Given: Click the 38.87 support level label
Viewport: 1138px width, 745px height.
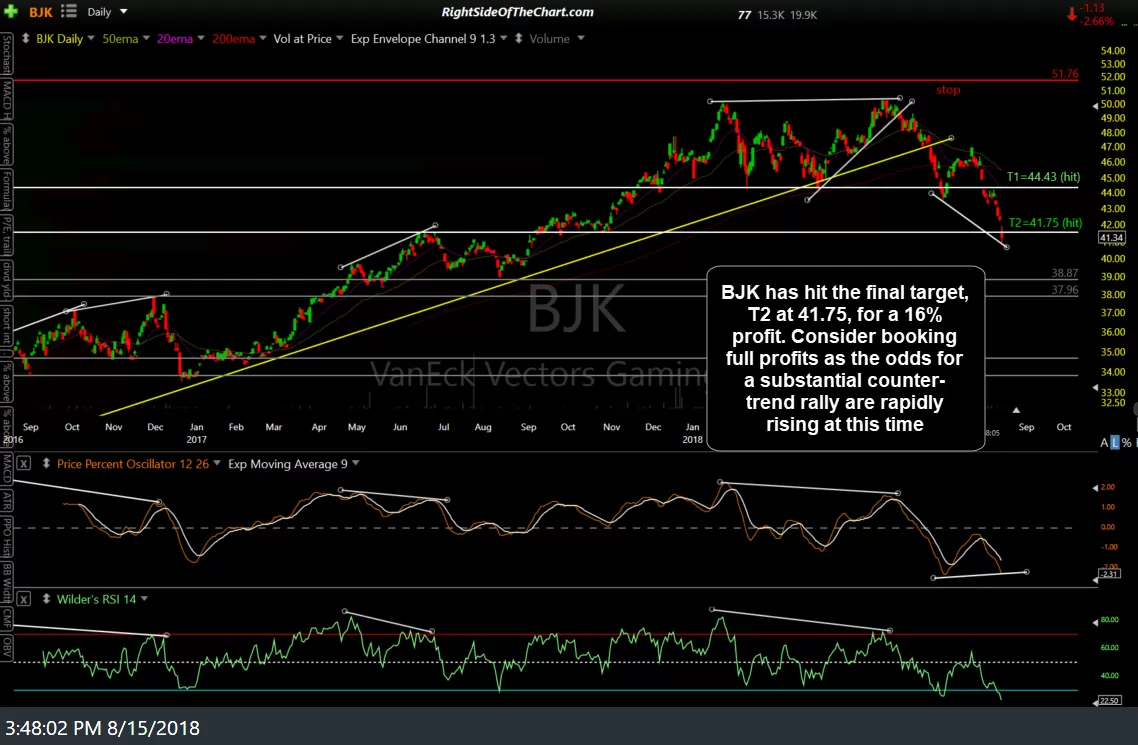Looking at the screenshot, I should (x=1065, y=273).
